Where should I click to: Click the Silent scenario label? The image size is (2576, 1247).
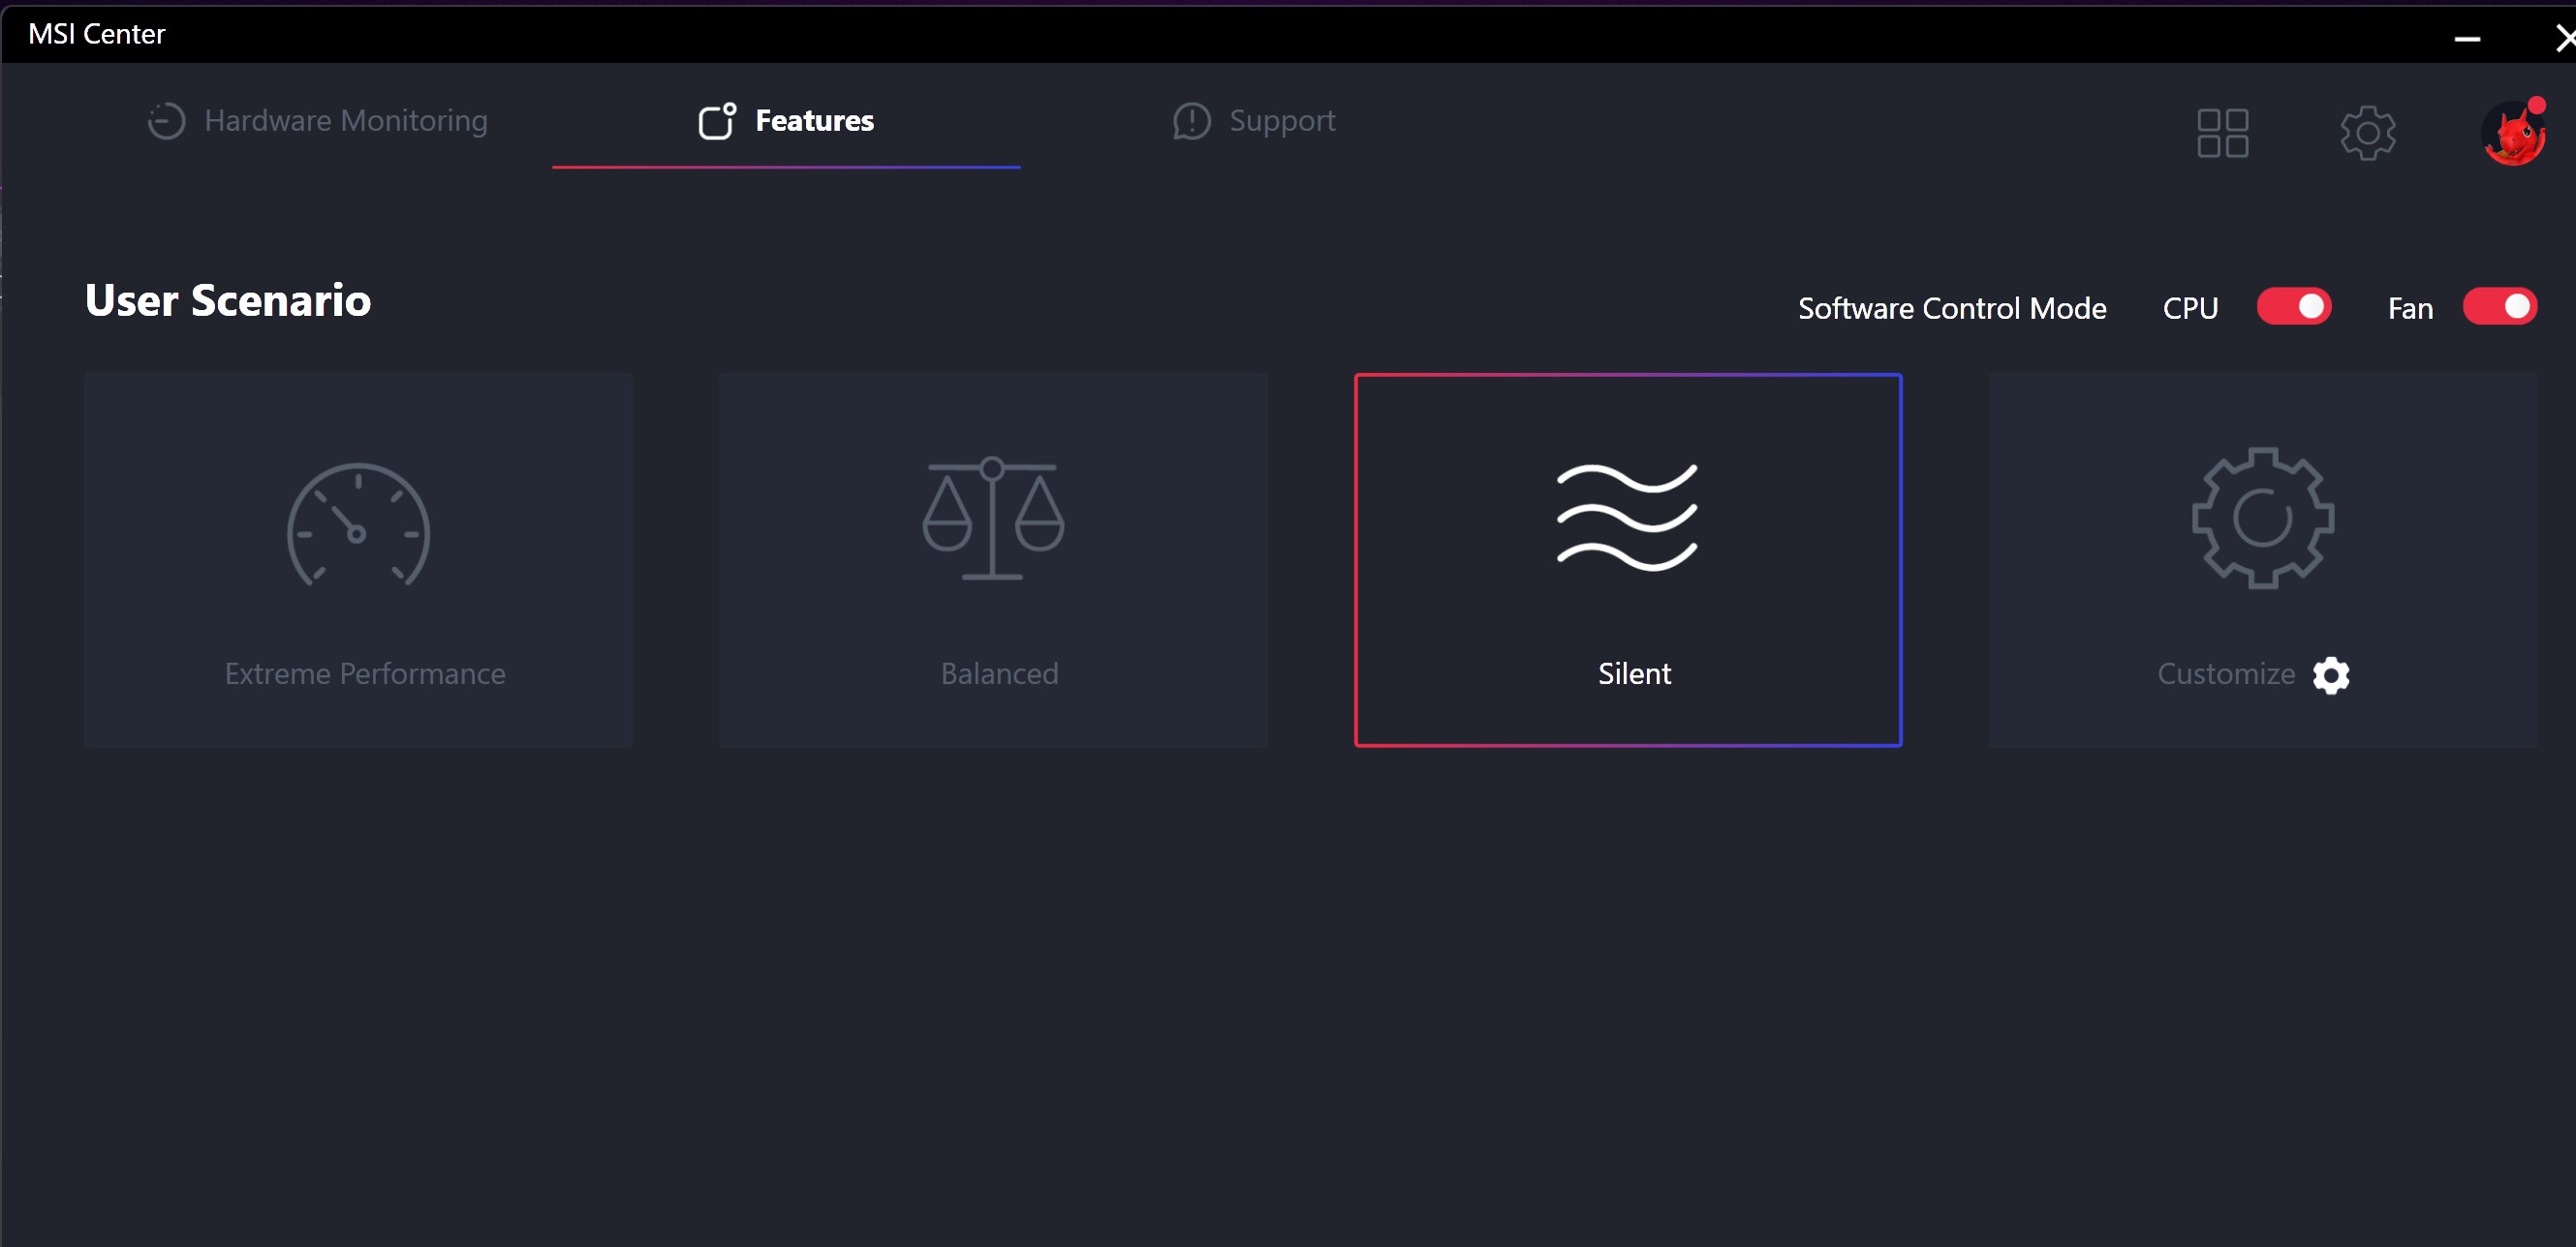1634,674
